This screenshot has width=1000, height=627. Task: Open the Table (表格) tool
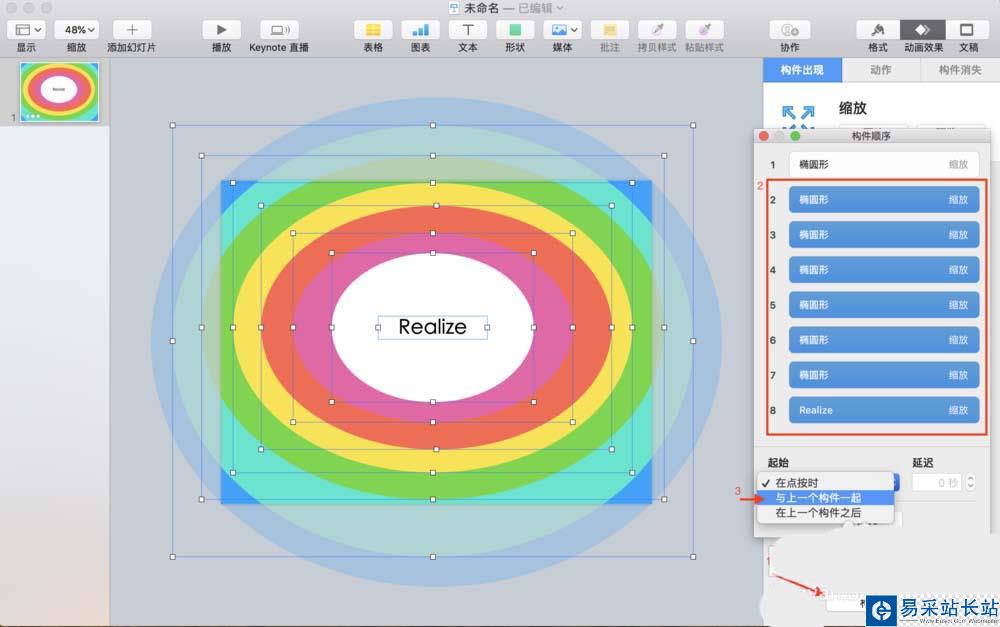tap(372, 30)
